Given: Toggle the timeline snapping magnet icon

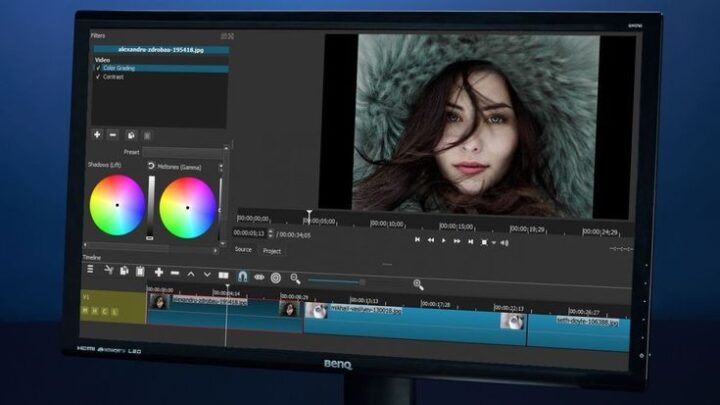Looking at the screenshot, I should [x=242, y=275].
